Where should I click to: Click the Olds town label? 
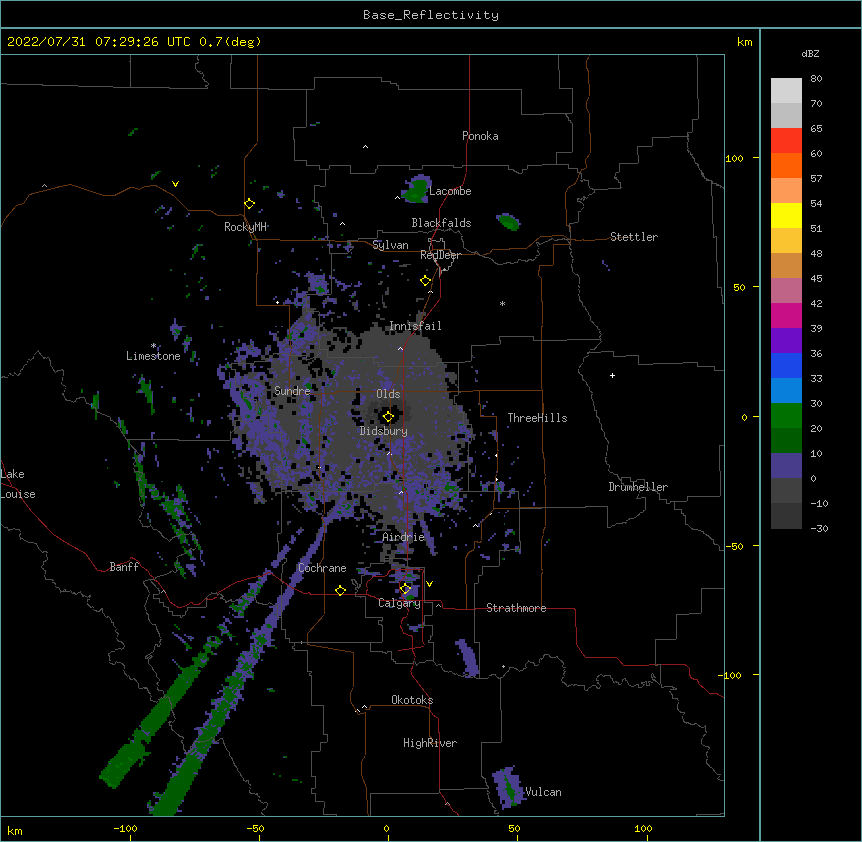pos(388,394)
